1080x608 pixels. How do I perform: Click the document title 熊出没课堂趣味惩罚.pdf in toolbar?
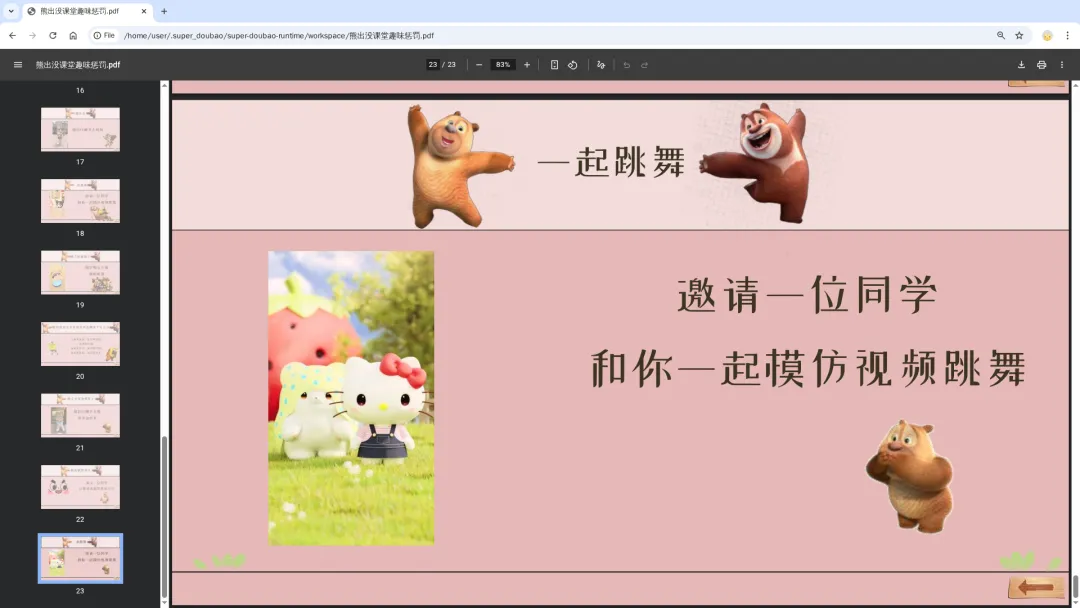coord(78,65)
